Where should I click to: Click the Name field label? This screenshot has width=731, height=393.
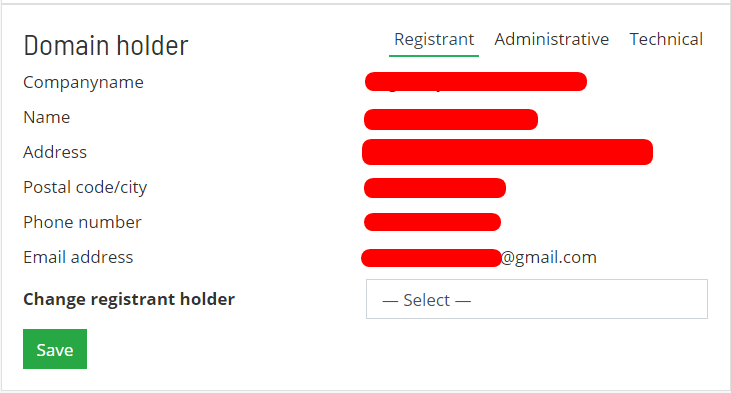click(47, 117)
